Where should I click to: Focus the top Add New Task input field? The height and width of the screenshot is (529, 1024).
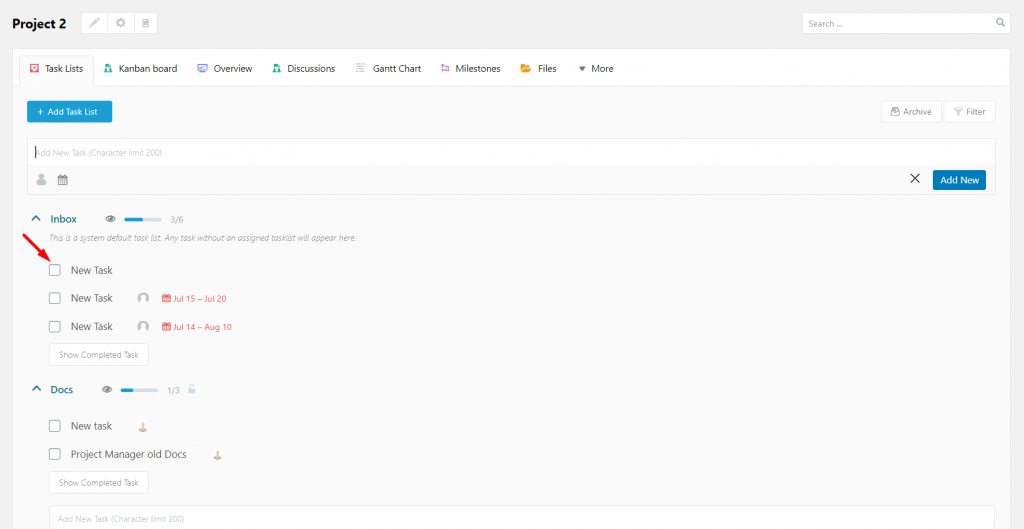point(511,152)
